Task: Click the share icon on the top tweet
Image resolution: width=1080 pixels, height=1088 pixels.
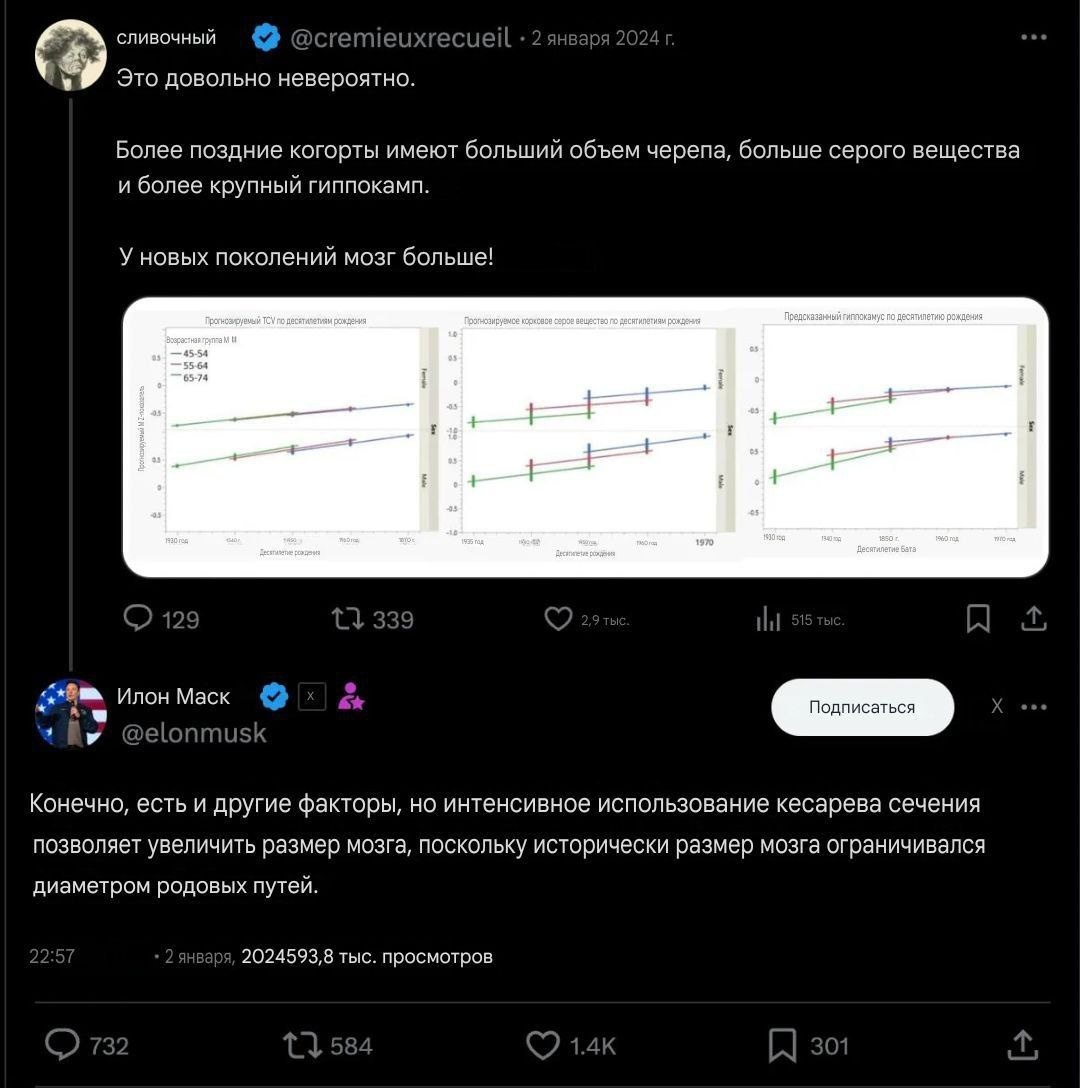Action: coord(1035,619)
